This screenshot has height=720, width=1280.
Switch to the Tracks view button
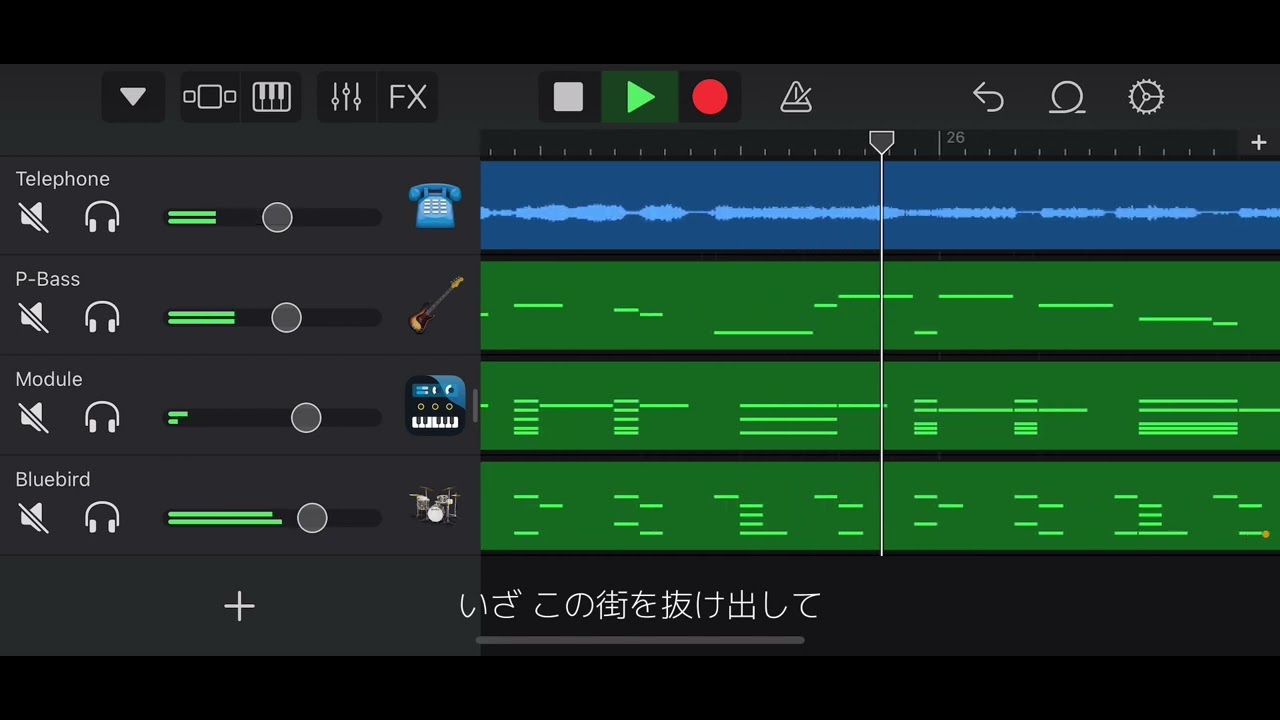210,97
